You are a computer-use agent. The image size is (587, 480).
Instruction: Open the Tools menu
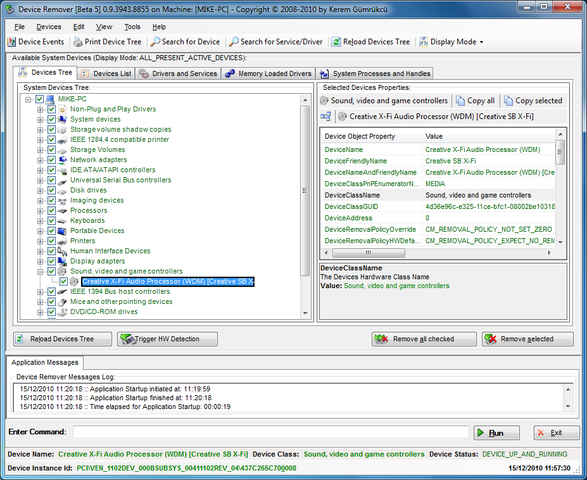tap(132, 27)
